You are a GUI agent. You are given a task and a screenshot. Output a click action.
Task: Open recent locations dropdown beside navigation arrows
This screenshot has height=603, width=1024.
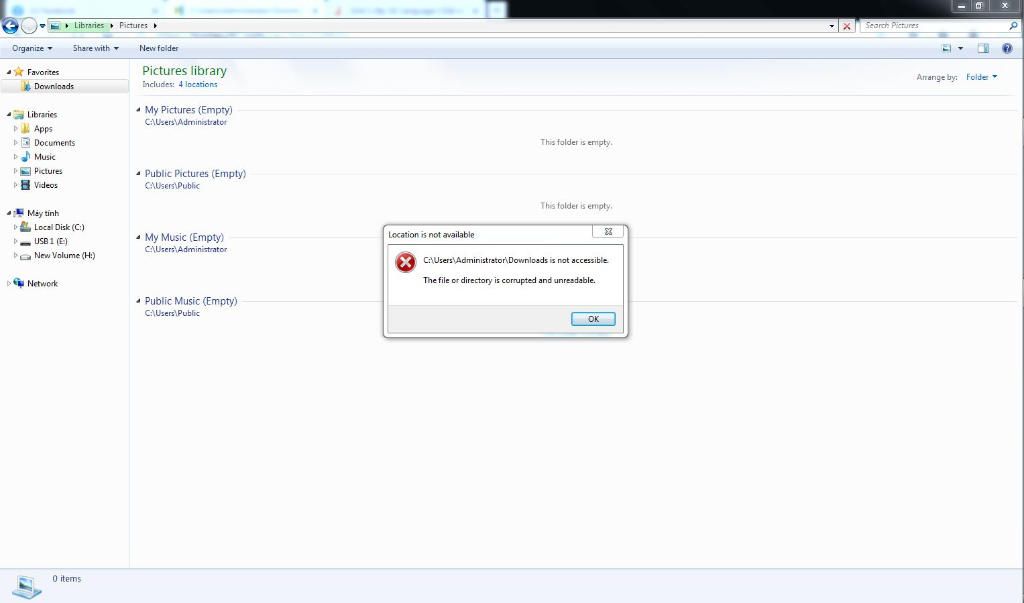coord(42,26)
